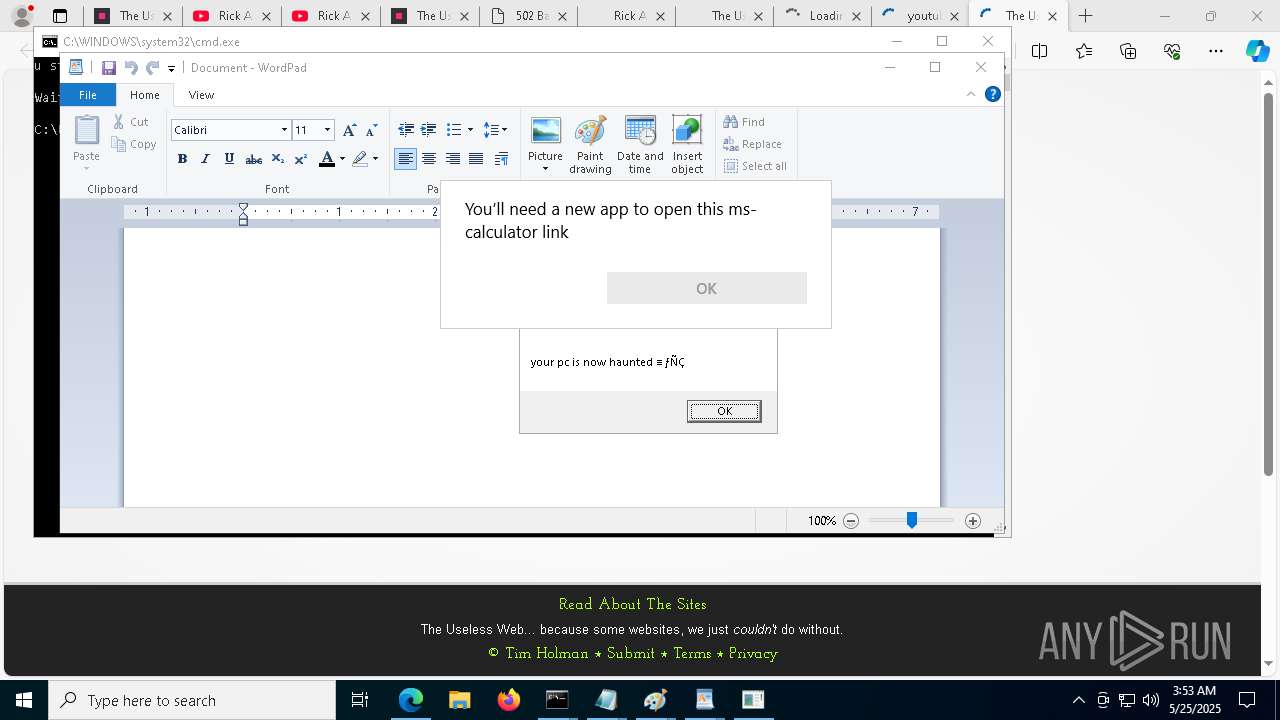
Task: Switch to the Home ribbon tab
Action: 145,95
